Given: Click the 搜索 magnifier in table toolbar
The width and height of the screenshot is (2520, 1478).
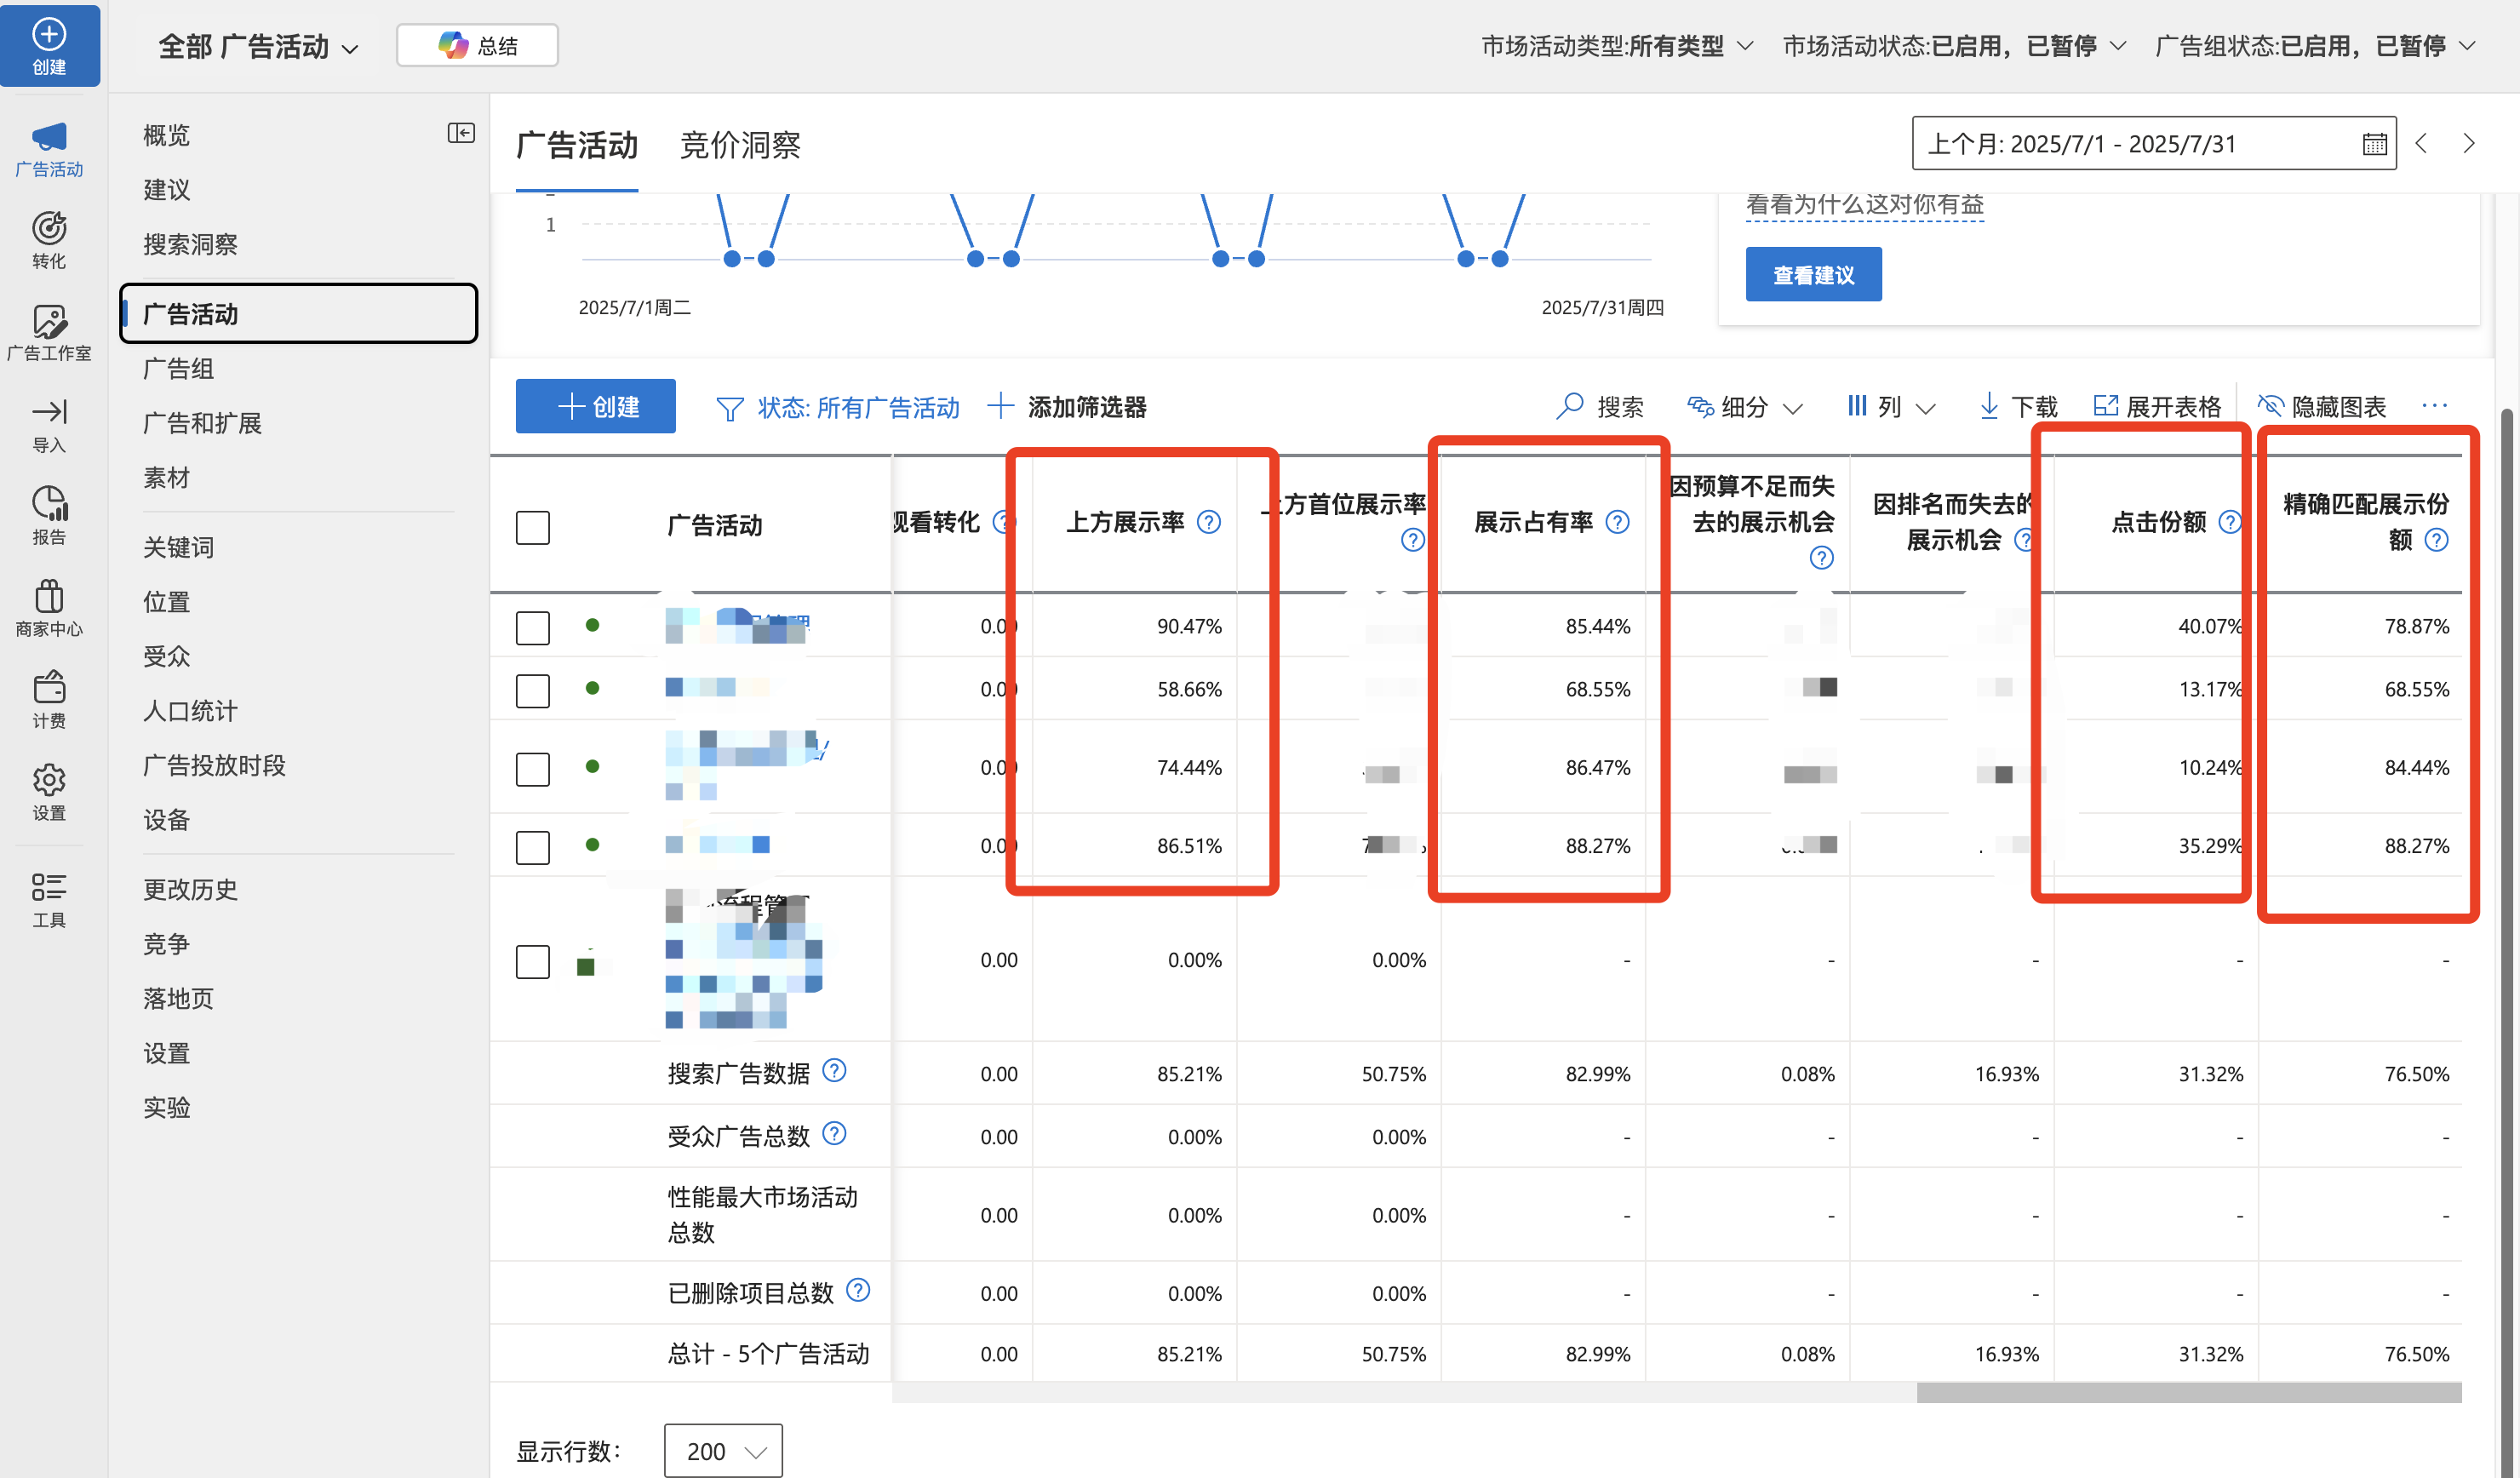Looking at the screenshot, I should click(x=1570, y=406).
